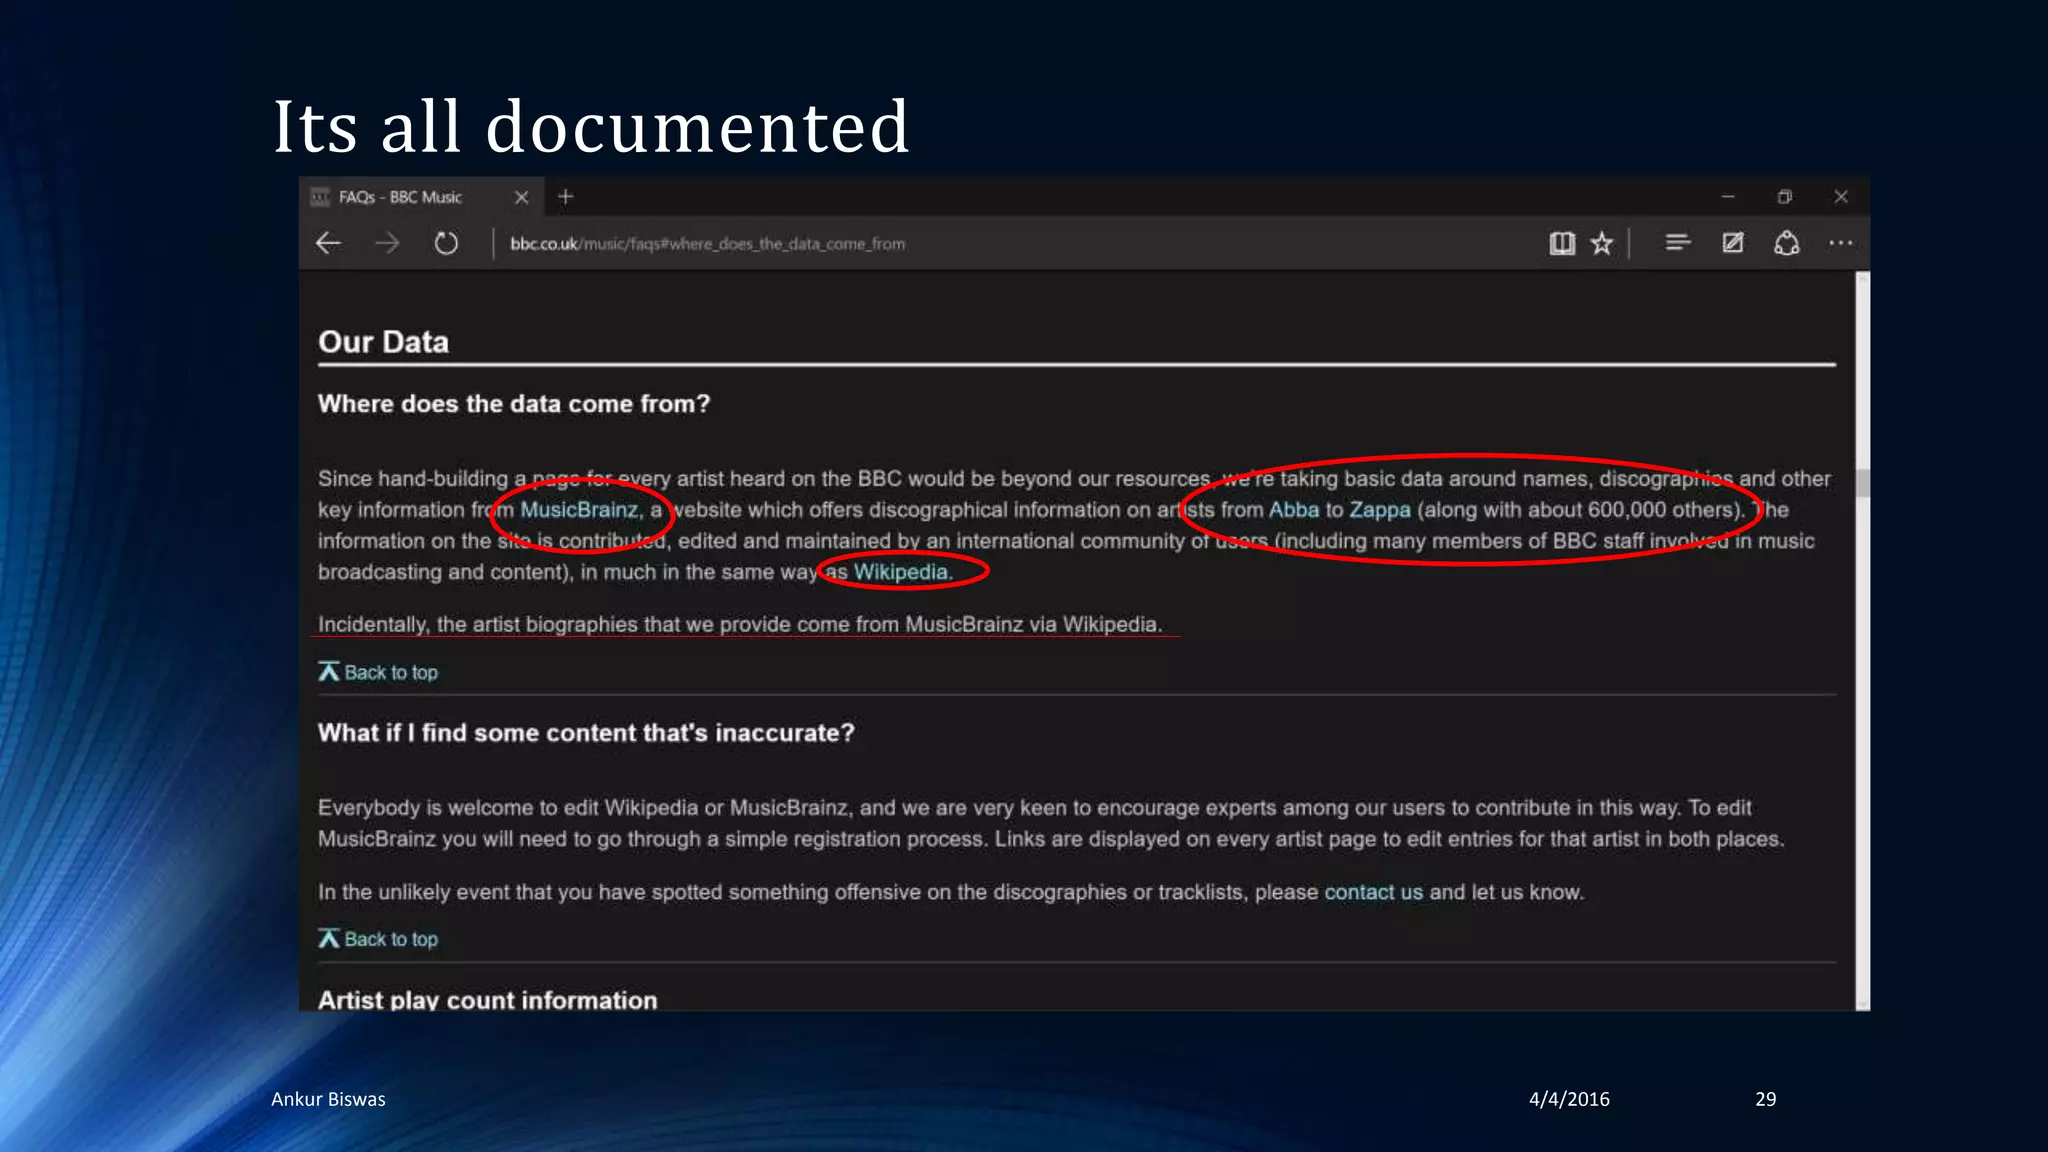The width and height of the screenshot is (2048, 1152).
Task: Follow the Abba artist link
Action: tap(1293, 510)
